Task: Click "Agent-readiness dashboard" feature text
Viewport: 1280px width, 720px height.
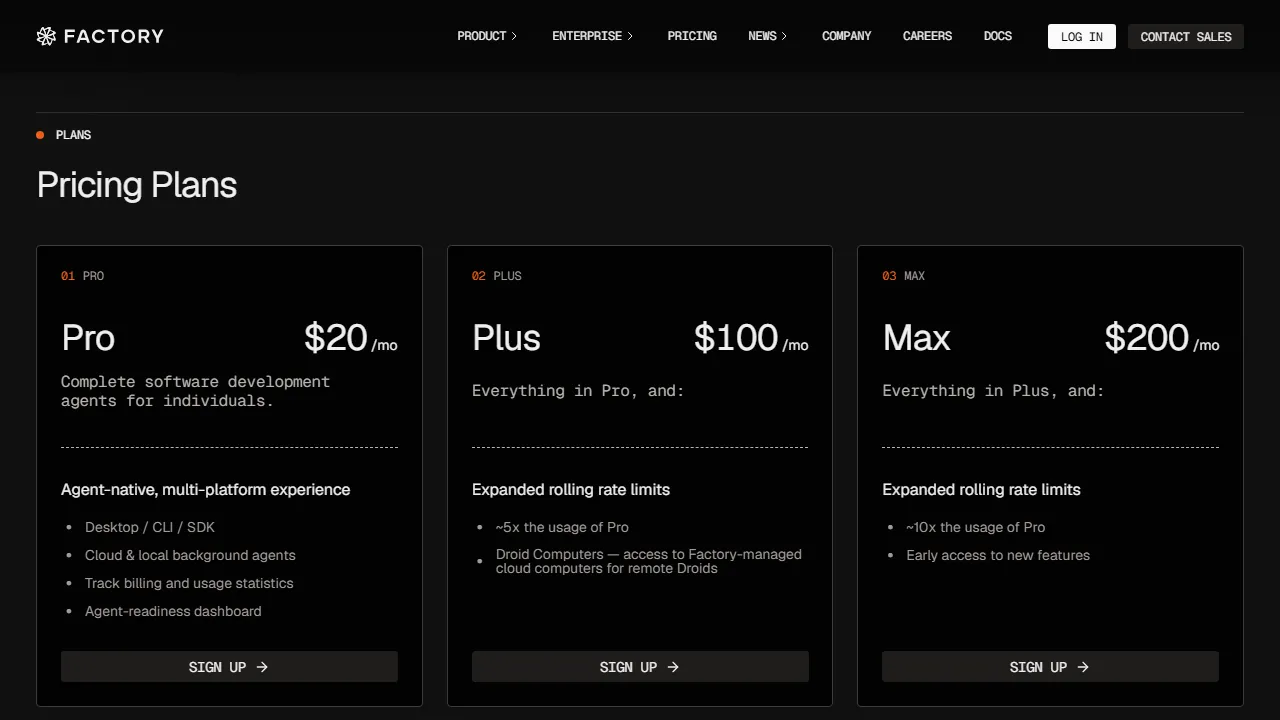Action: coord(173,611)
